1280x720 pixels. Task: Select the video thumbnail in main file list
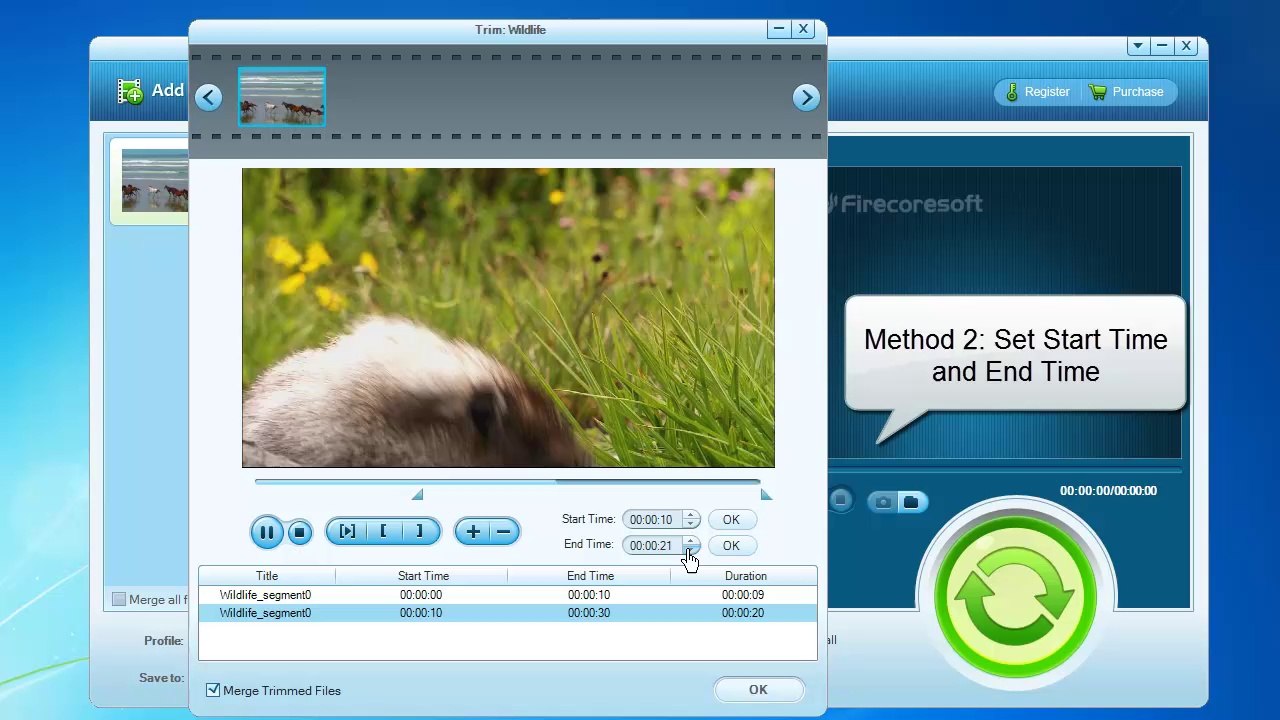point(154,181)
